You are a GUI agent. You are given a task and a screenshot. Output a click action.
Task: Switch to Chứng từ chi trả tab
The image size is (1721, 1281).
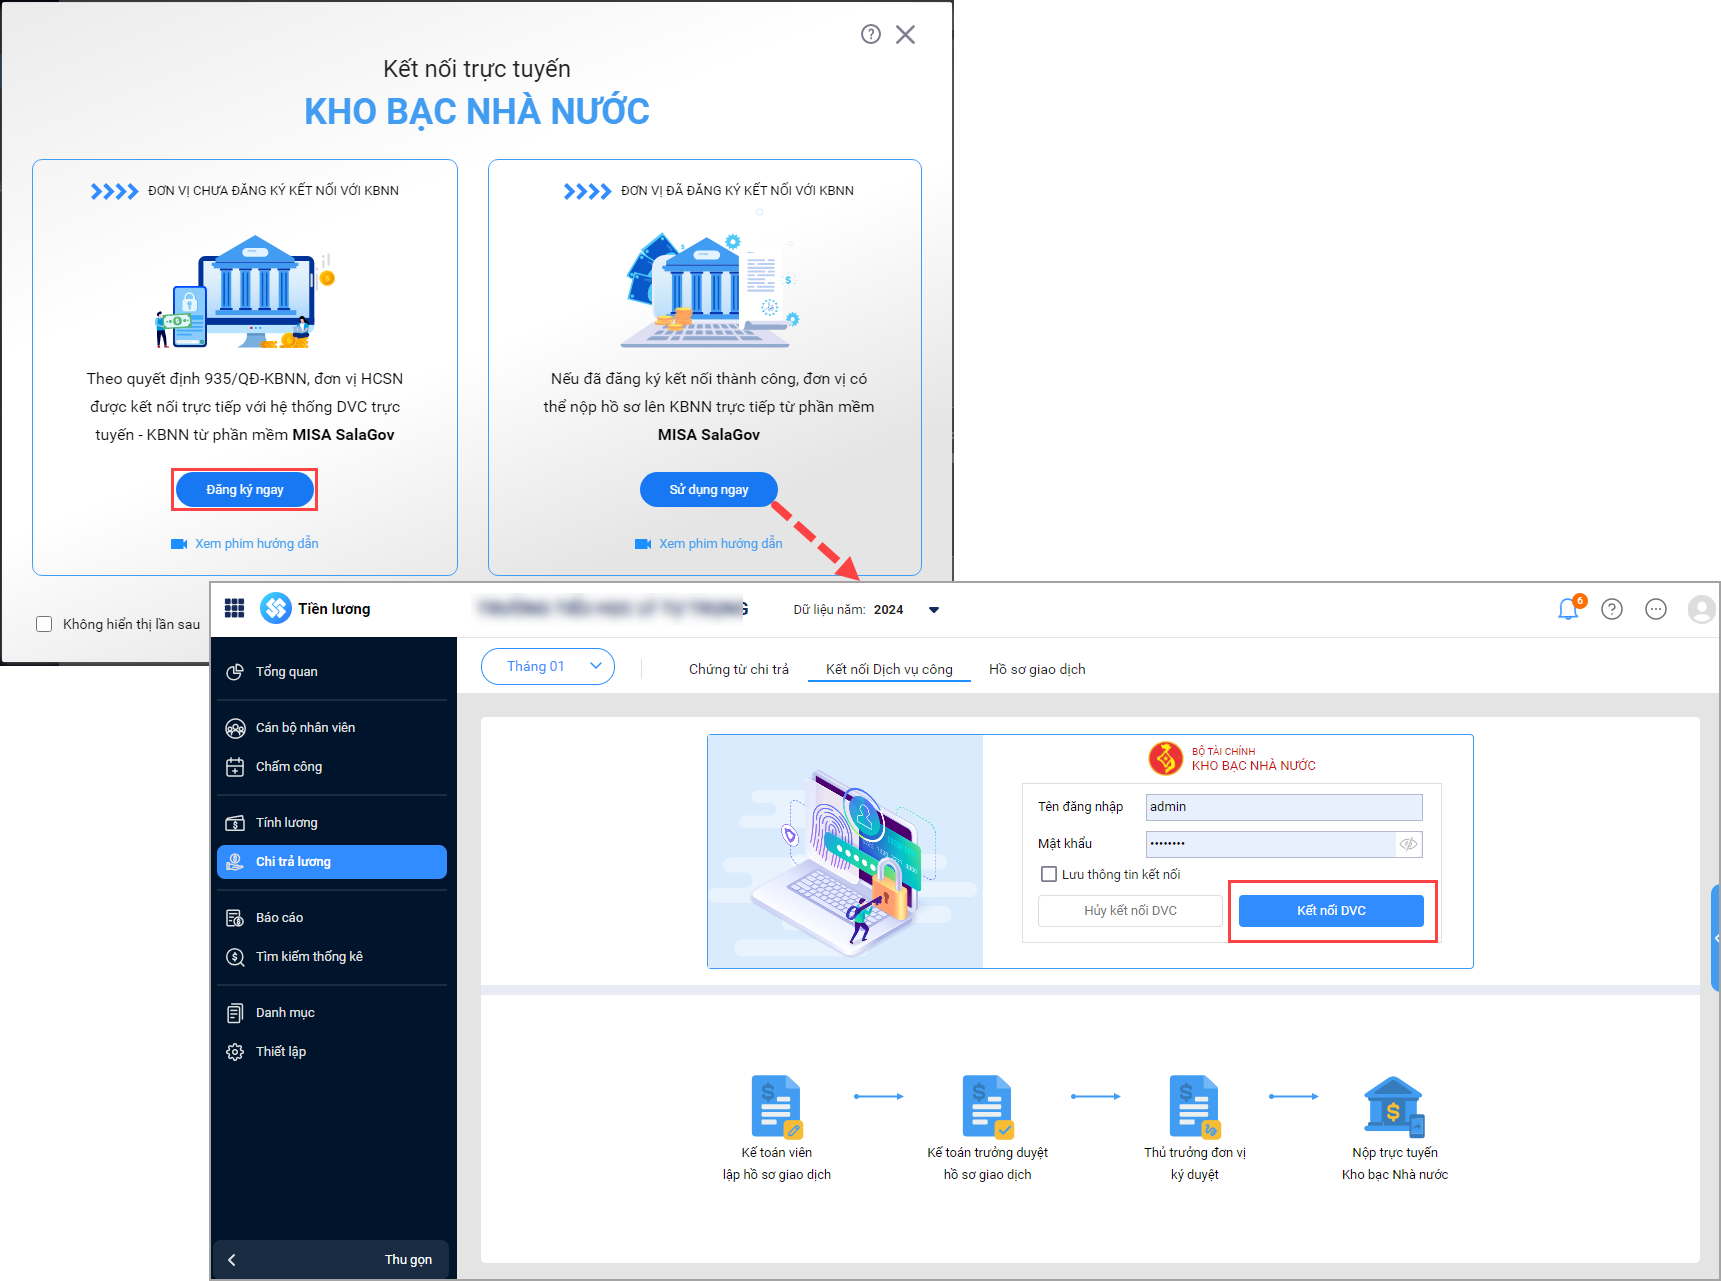tap(739, 670)
